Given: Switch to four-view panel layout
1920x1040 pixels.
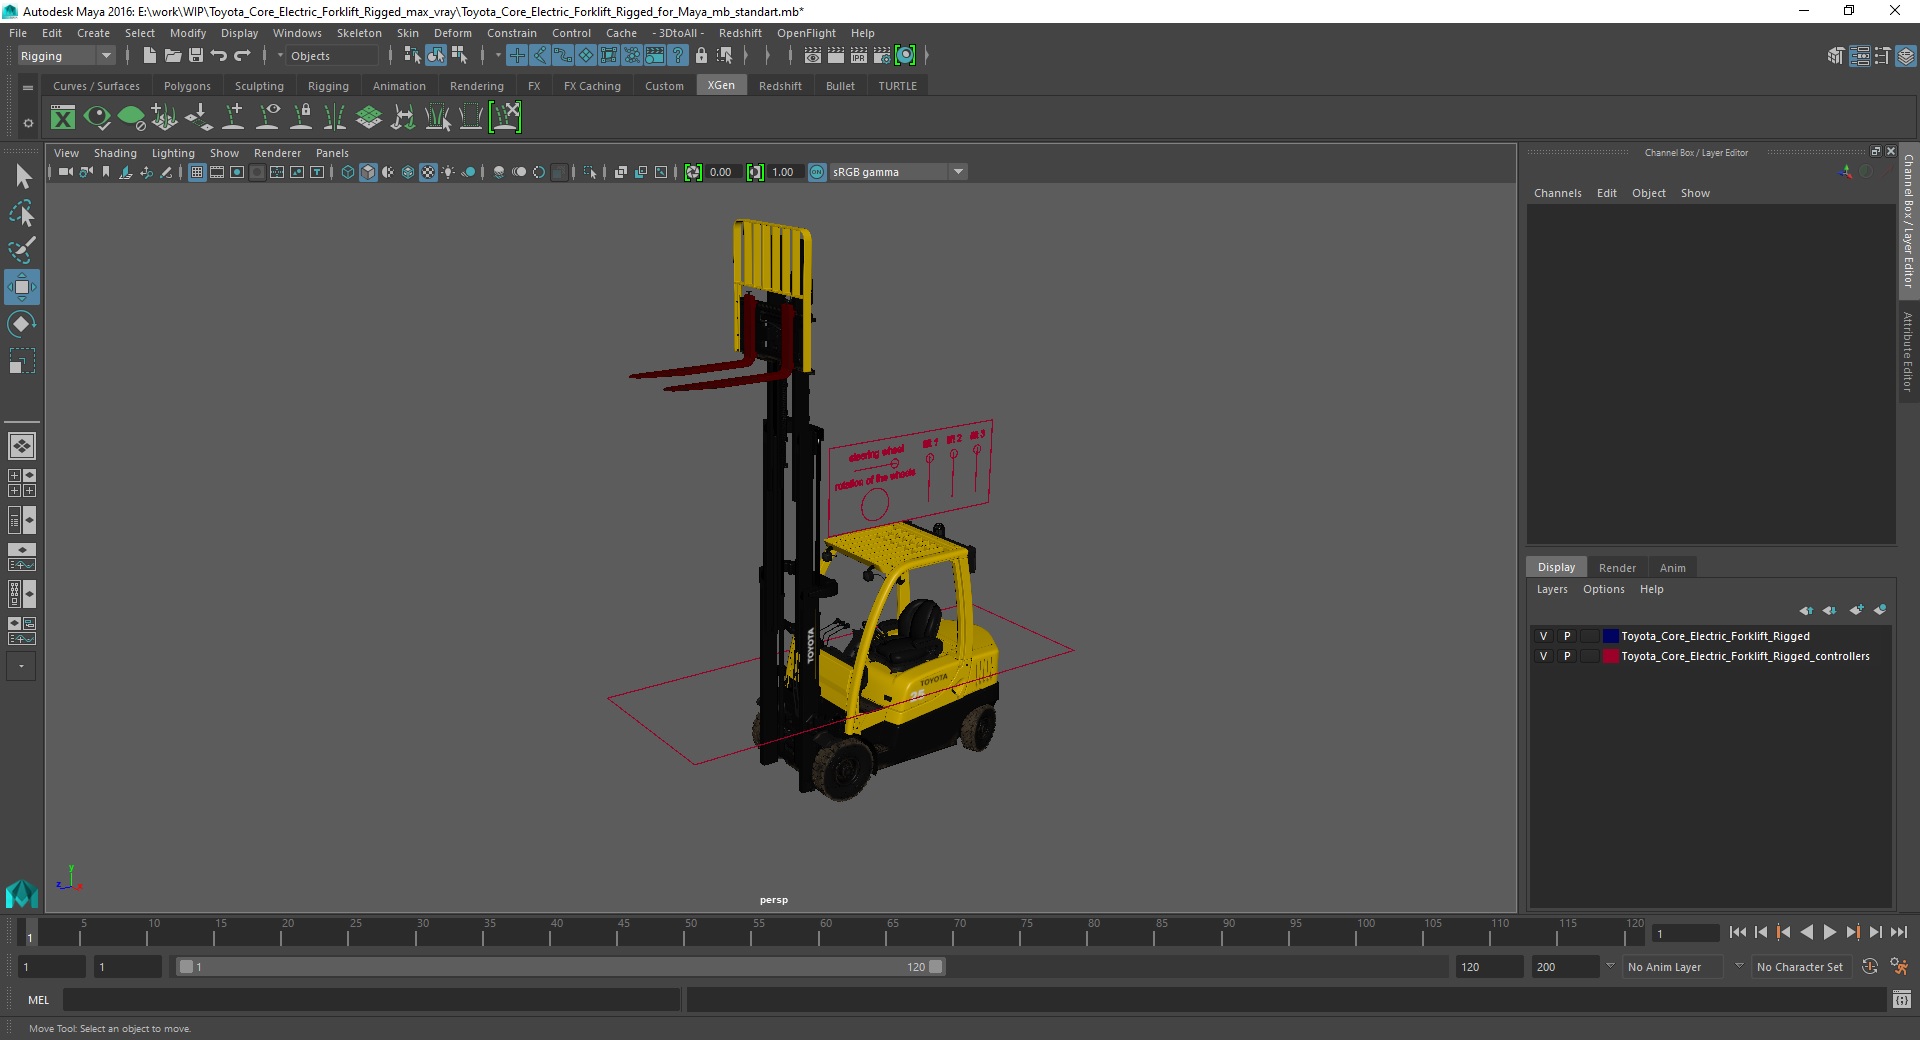Looking at the screenshot, I should click(x=22, y=483).
